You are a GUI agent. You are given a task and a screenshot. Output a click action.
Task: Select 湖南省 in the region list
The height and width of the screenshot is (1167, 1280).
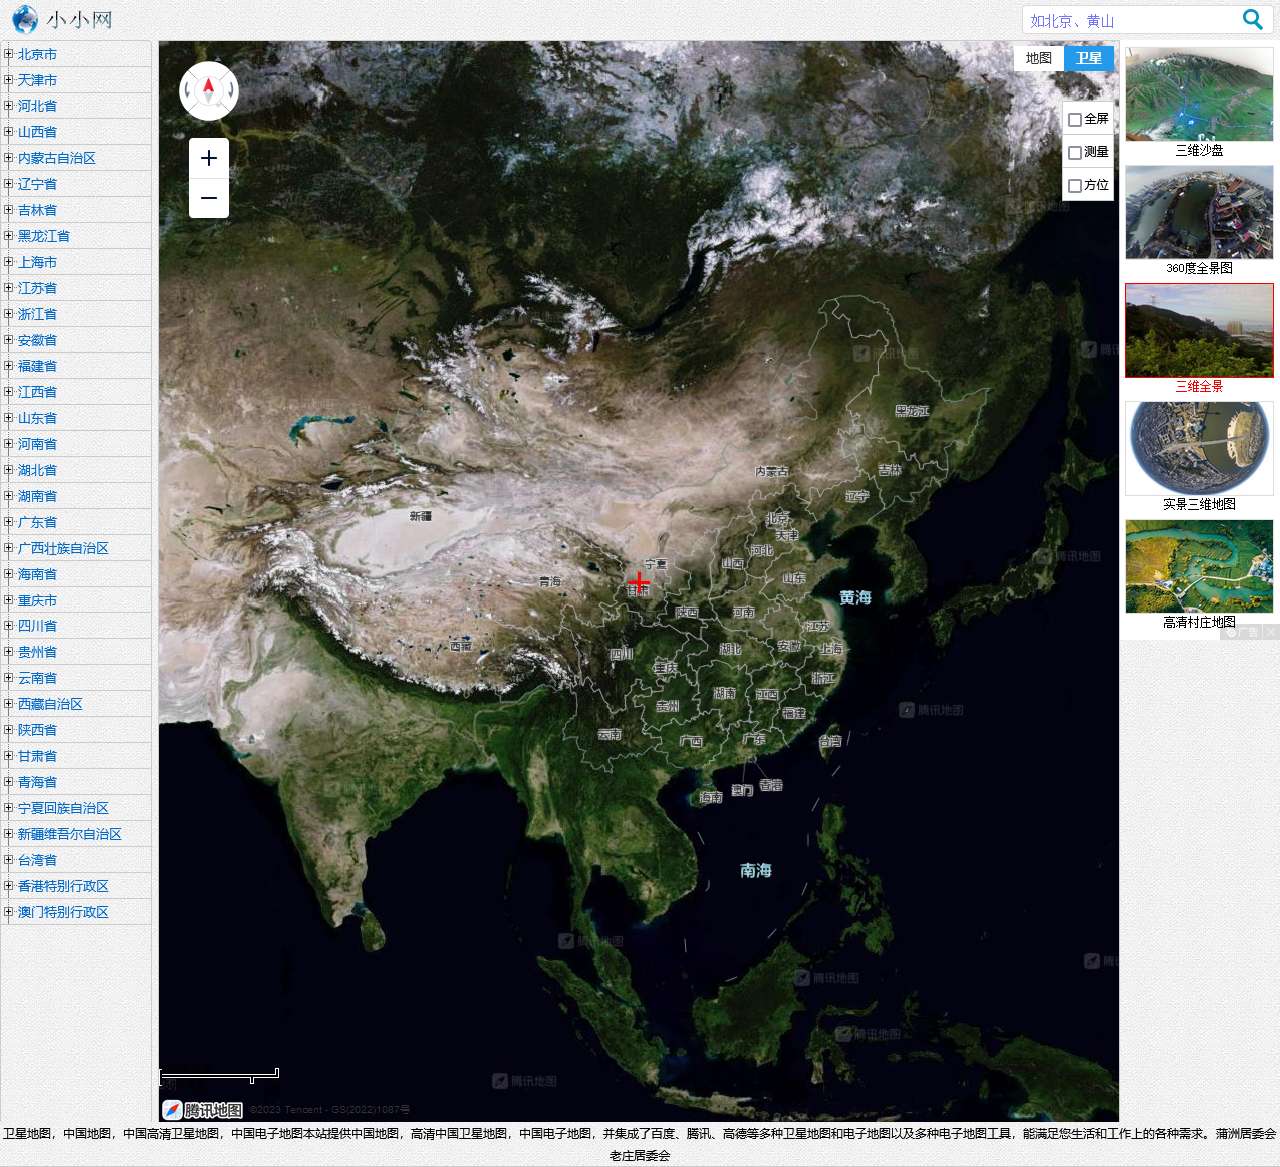pyautogui.click(x=37, y=496)
